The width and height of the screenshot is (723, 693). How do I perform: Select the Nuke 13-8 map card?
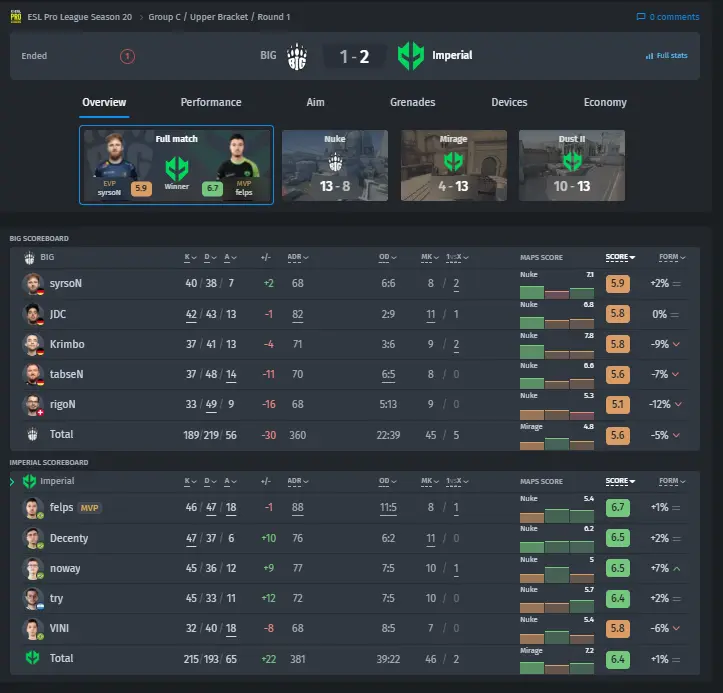point(335,166)
